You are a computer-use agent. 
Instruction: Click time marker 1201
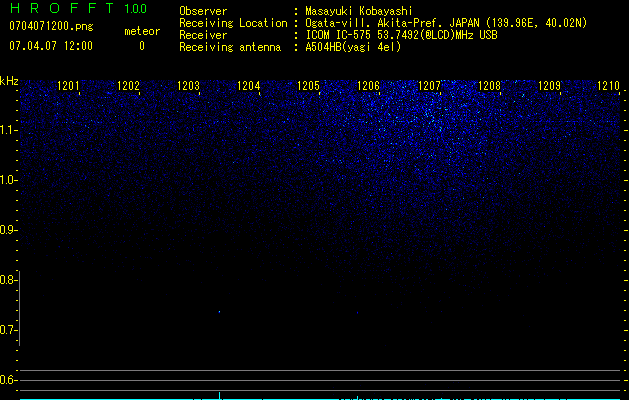point(68,86)
